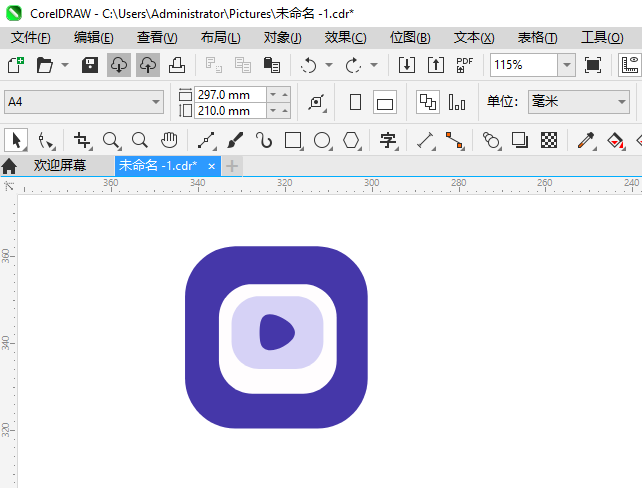642x488 pixels.
Task: Click the Import icon
Action: [407, 65]
